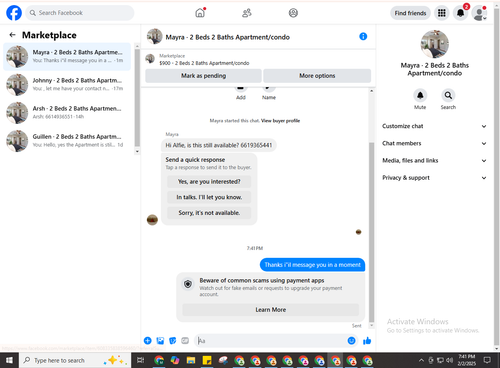Click the taskbar Type here to search box
The image size is (500, 368).
tap(75, 360)
